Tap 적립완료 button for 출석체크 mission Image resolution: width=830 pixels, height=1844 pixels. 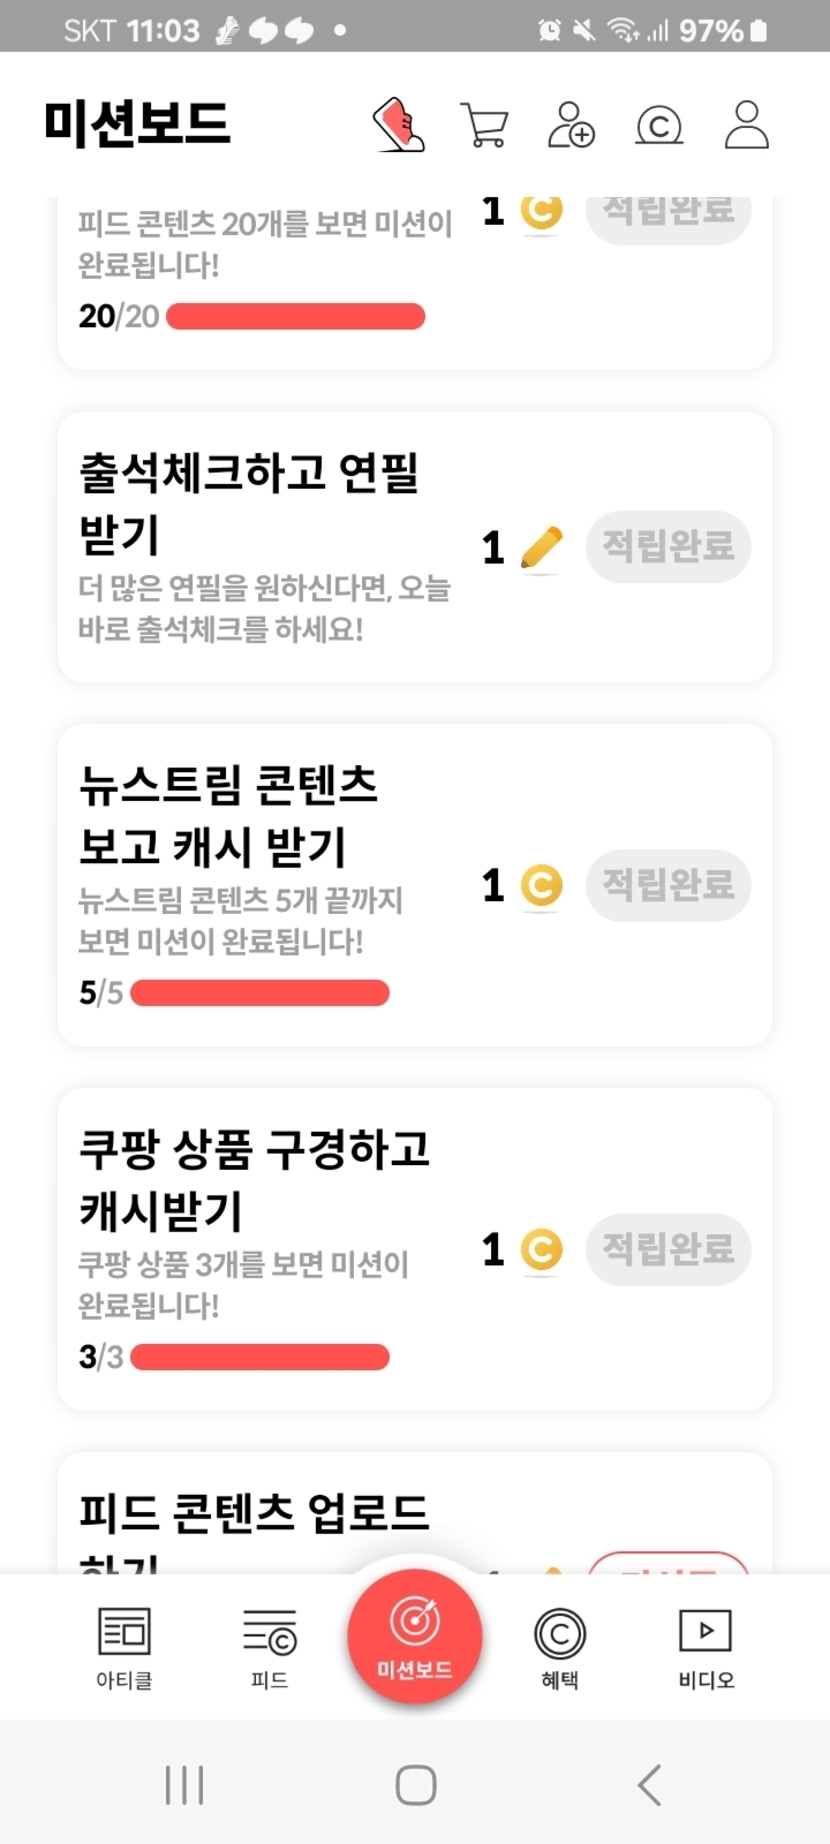[668, 546]
